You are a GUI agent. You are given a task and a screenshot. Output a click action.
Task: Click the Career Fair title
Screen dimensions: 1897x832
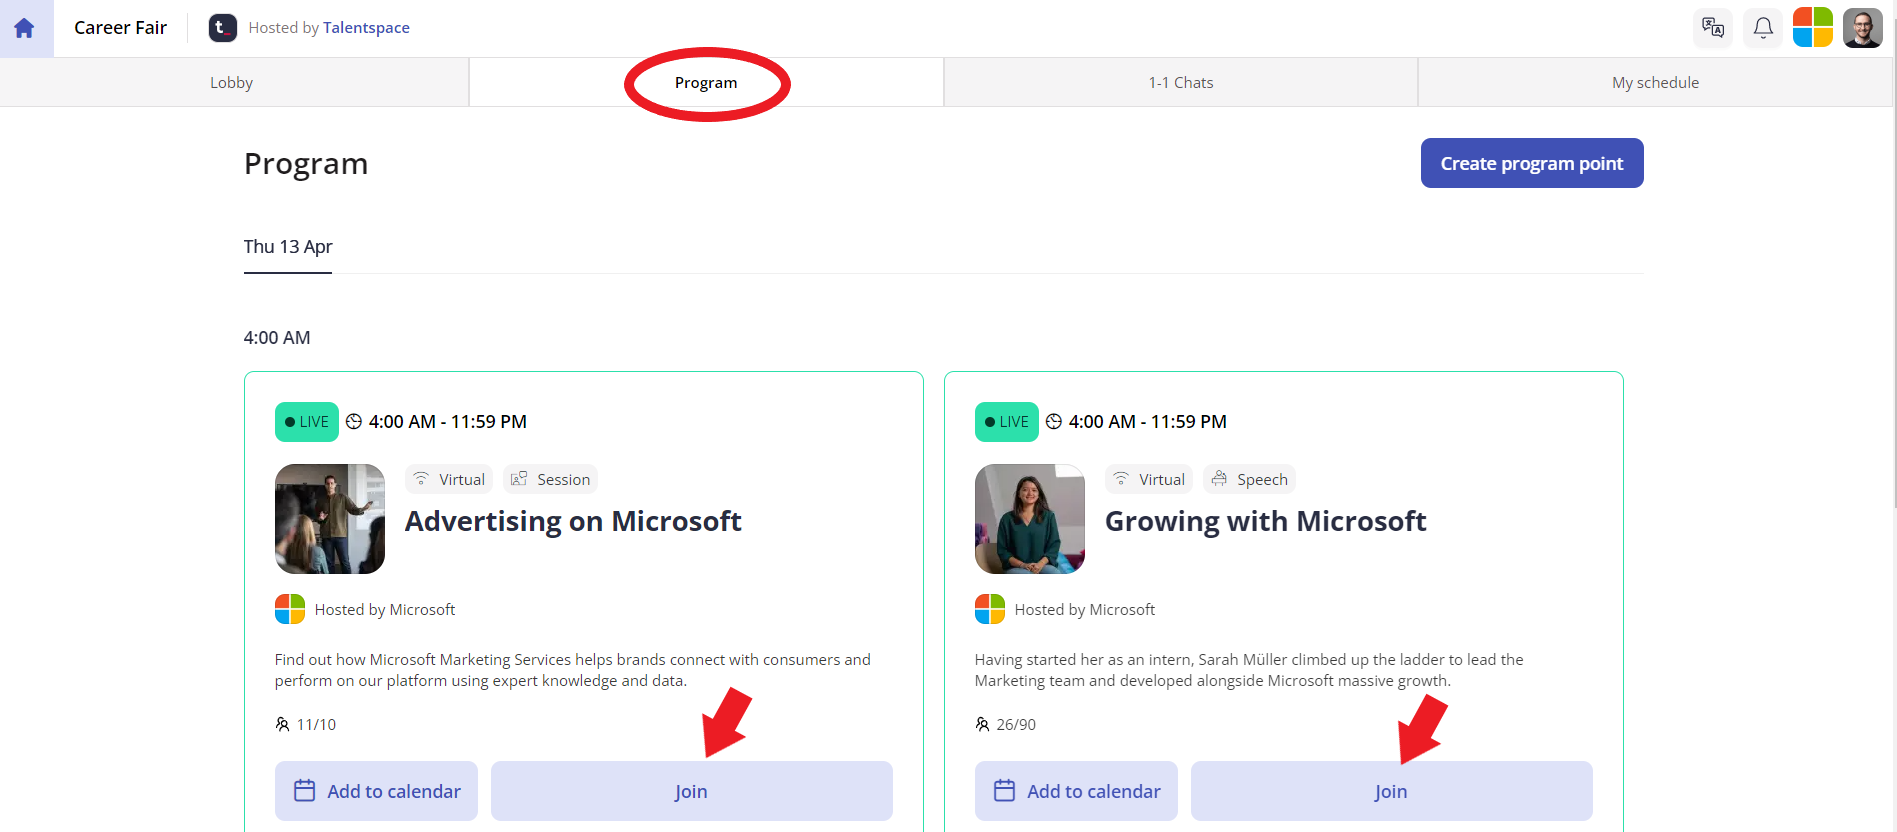[x=120, y=28]
